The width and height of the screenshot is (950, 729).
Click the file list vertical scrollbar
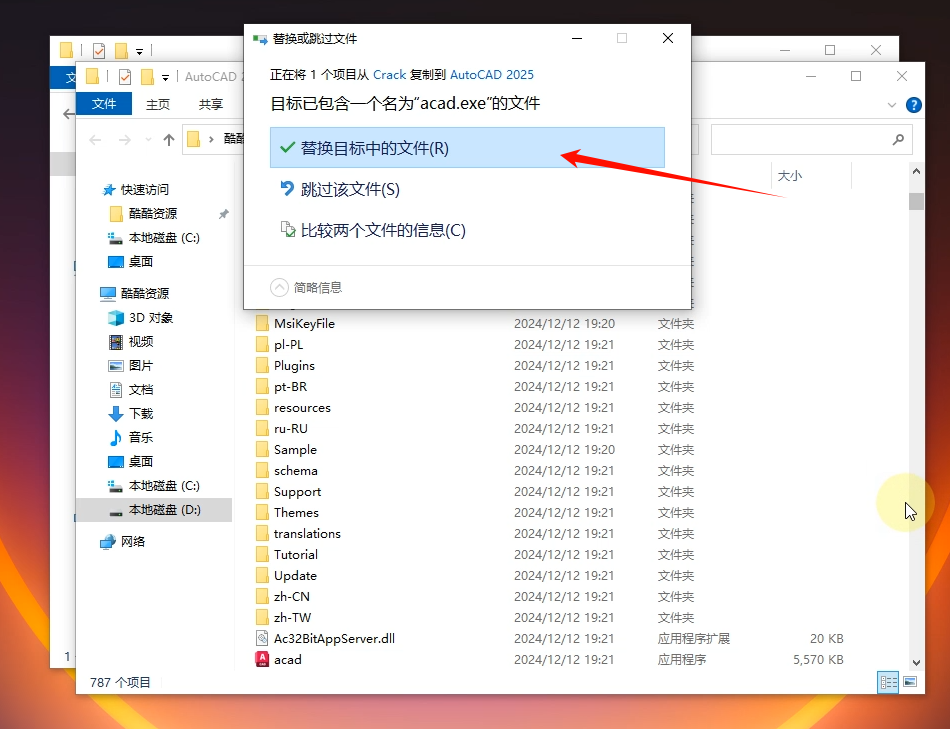(916, 400)
